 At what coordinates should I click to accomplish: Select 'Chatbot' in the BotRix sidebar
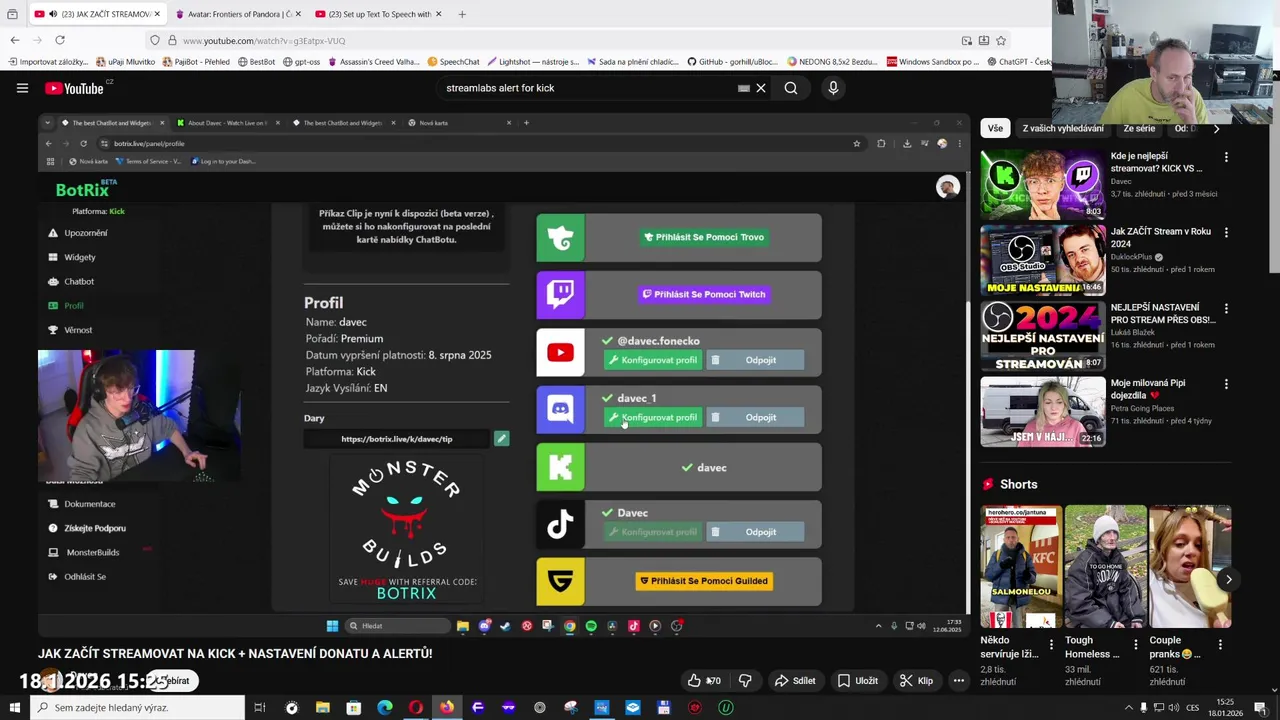(78, 281)
